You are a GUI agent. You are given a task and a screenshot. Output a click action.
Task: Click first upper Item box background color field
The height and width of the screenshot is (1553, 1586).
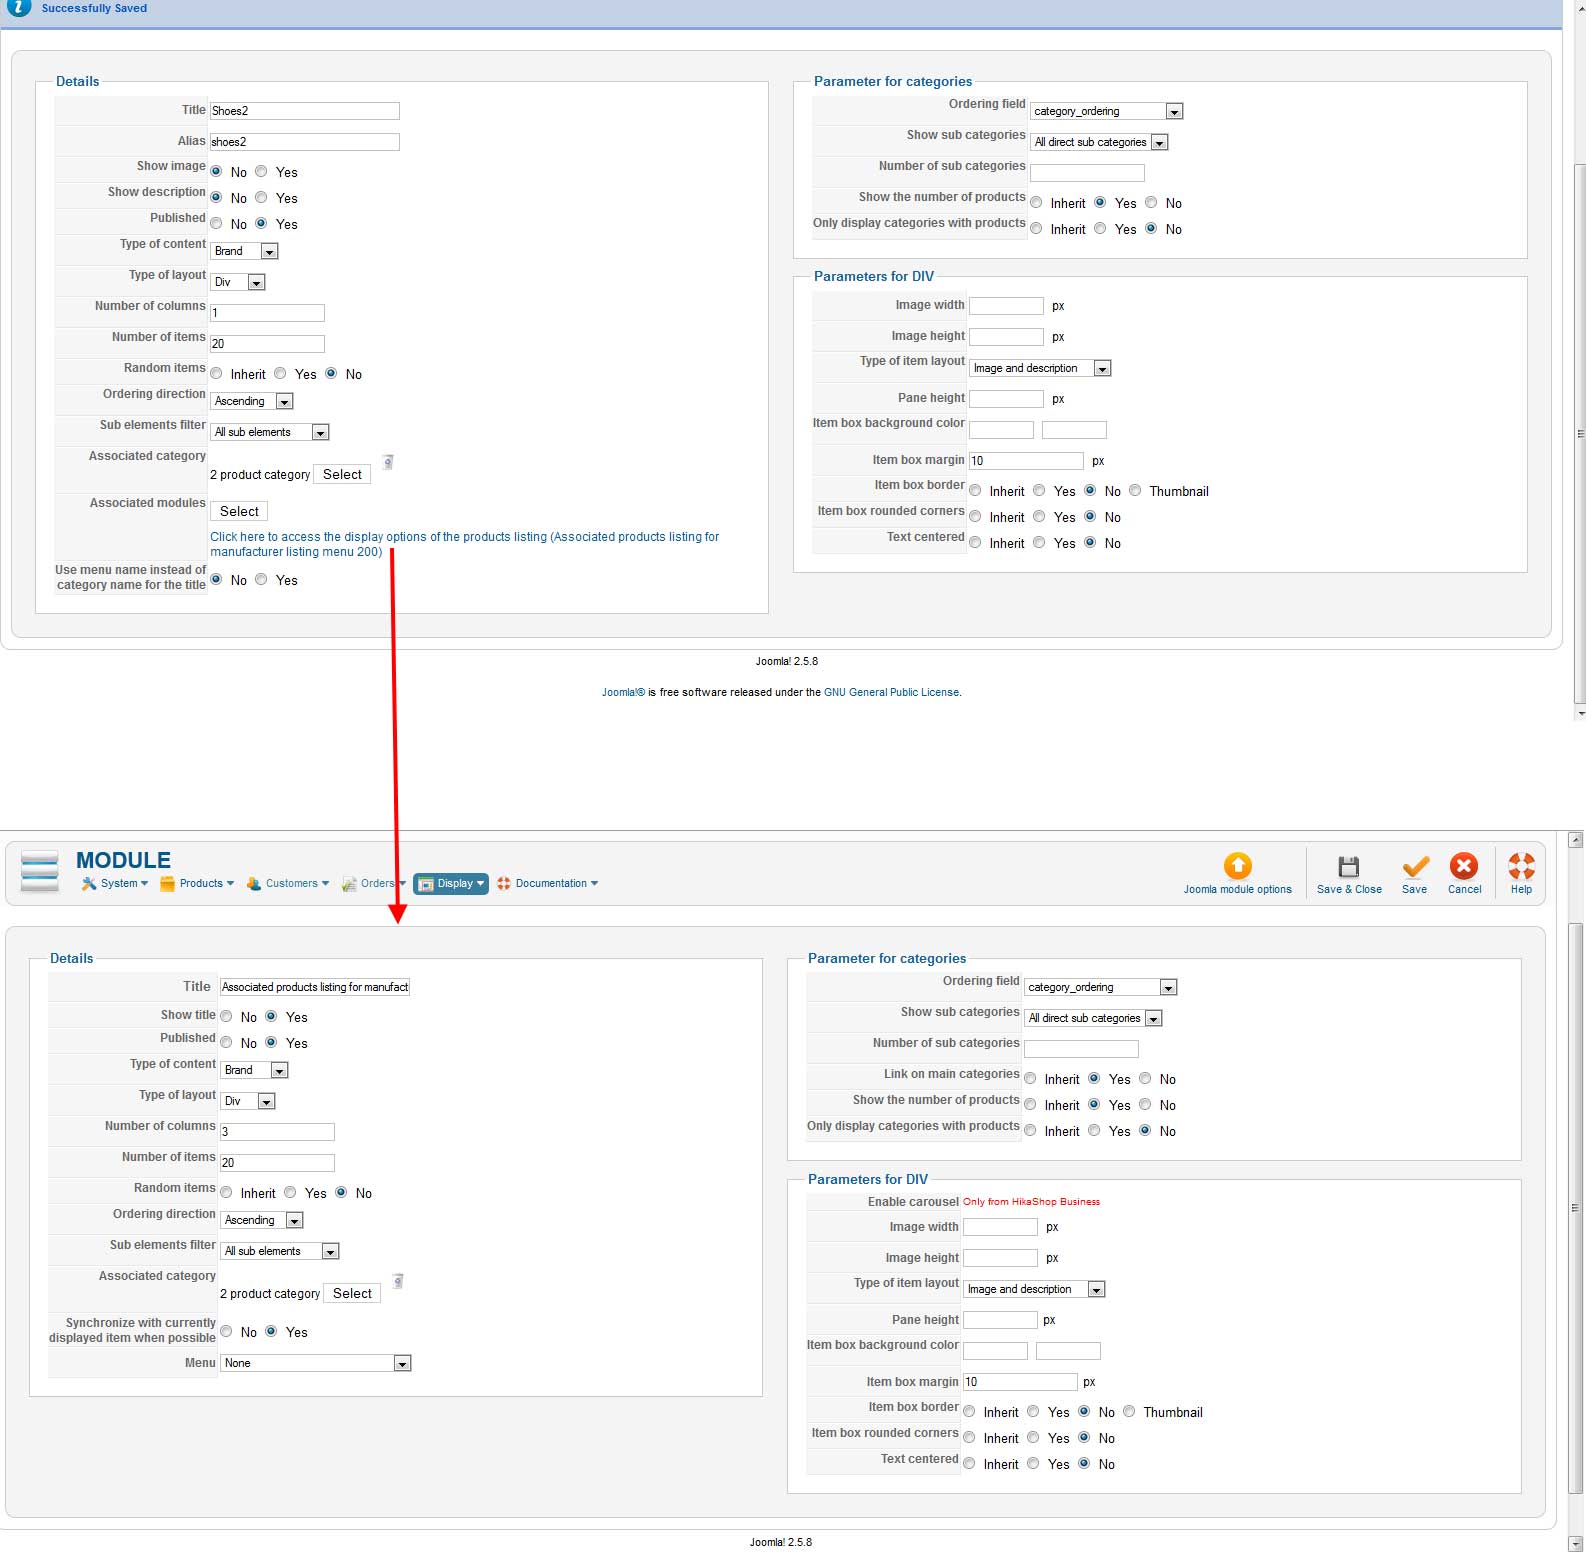[x=1001, y=430]
